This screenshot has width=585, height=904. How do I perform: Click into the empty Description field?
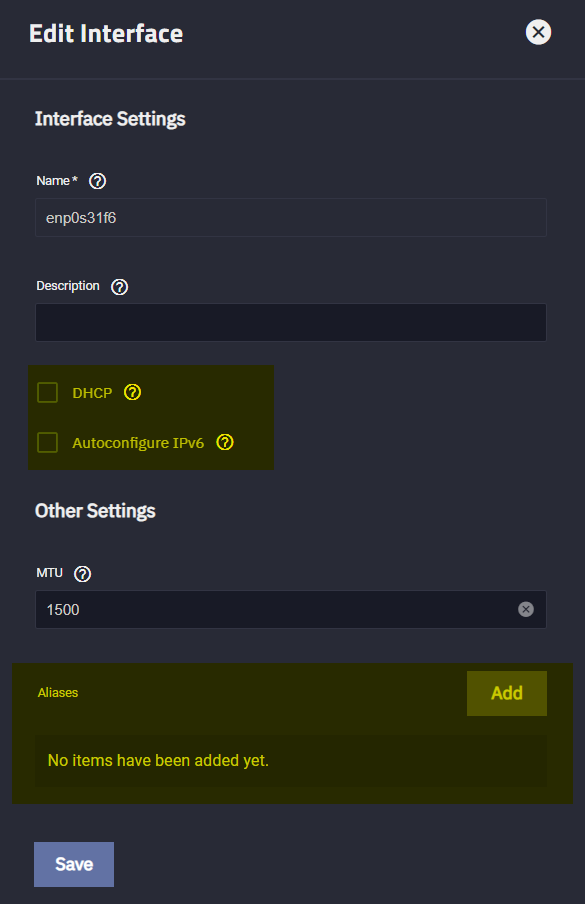(x=291, y=322)
